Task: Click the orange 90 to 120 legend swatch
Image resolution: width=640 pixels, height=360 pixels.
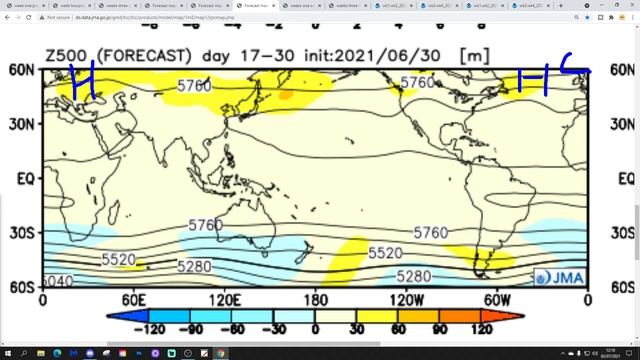Action: point(460,316)
